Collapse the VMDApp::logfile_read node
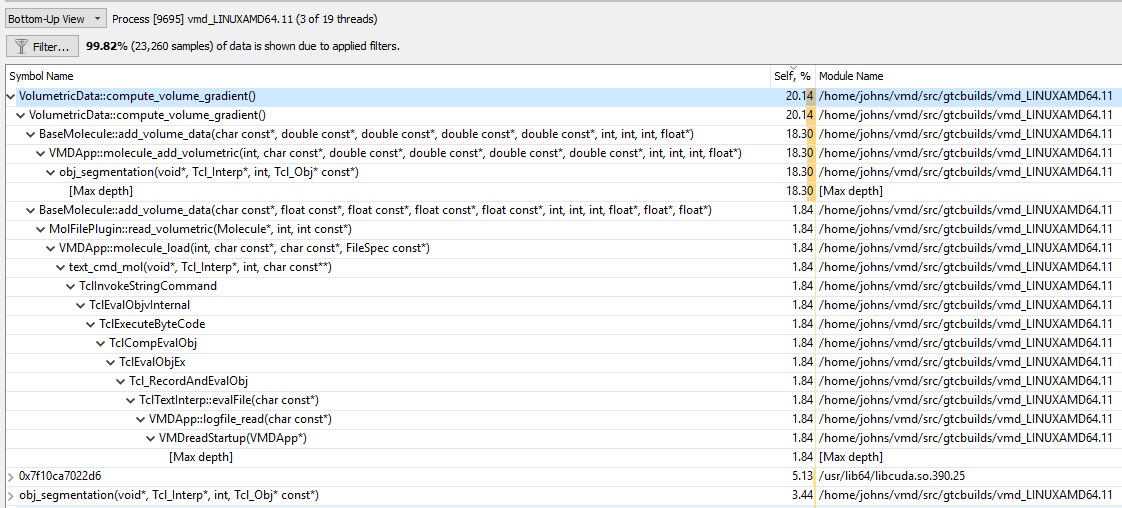This screenshot has width=1122, height=508. (x=140, y=419)
